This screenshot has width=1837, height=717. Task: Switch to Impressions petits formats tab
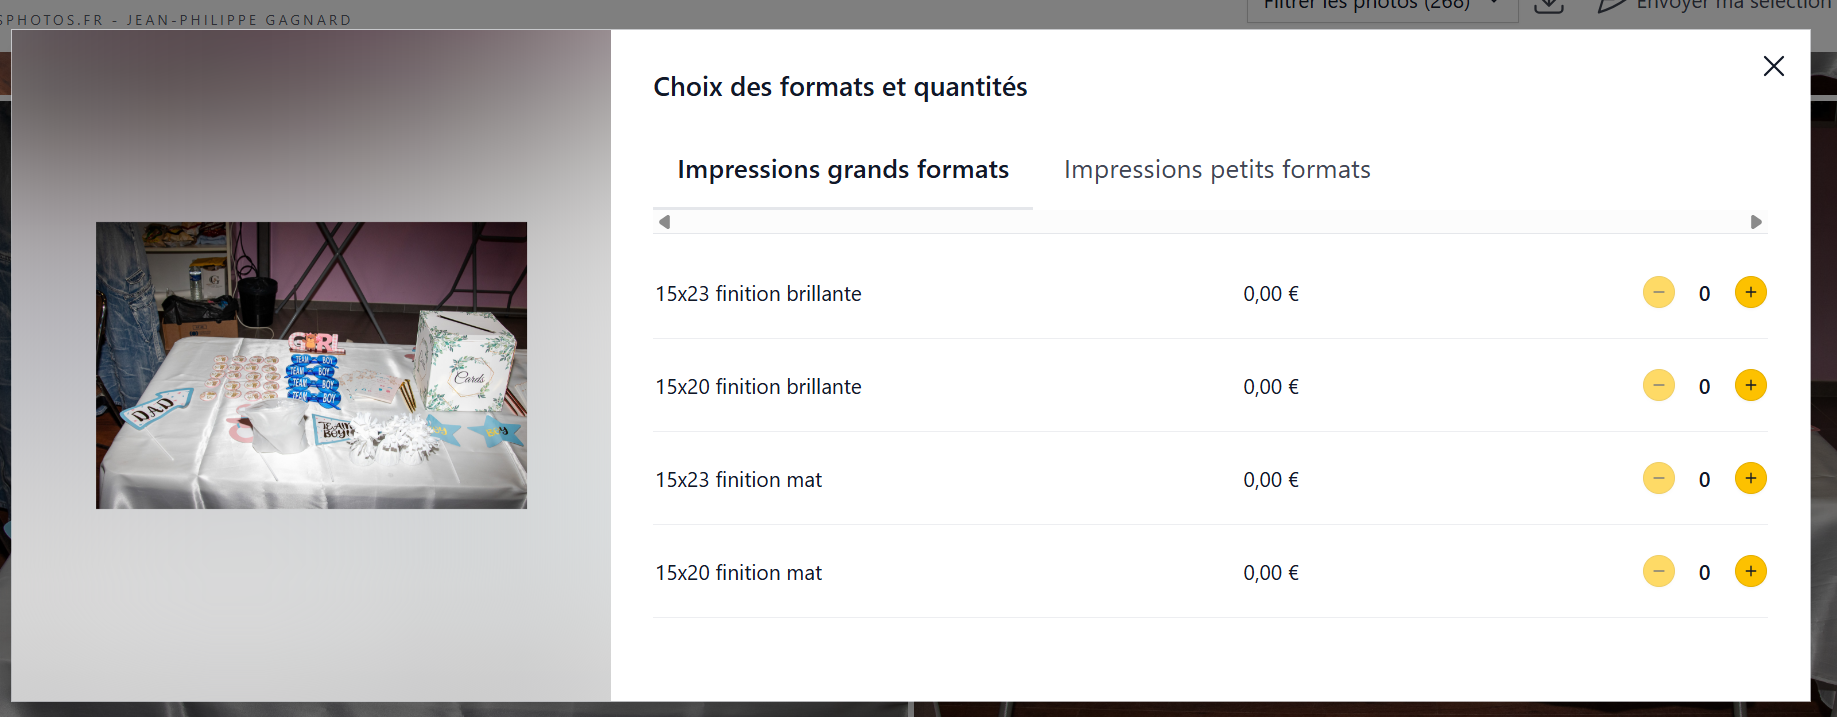point(1216,170)
